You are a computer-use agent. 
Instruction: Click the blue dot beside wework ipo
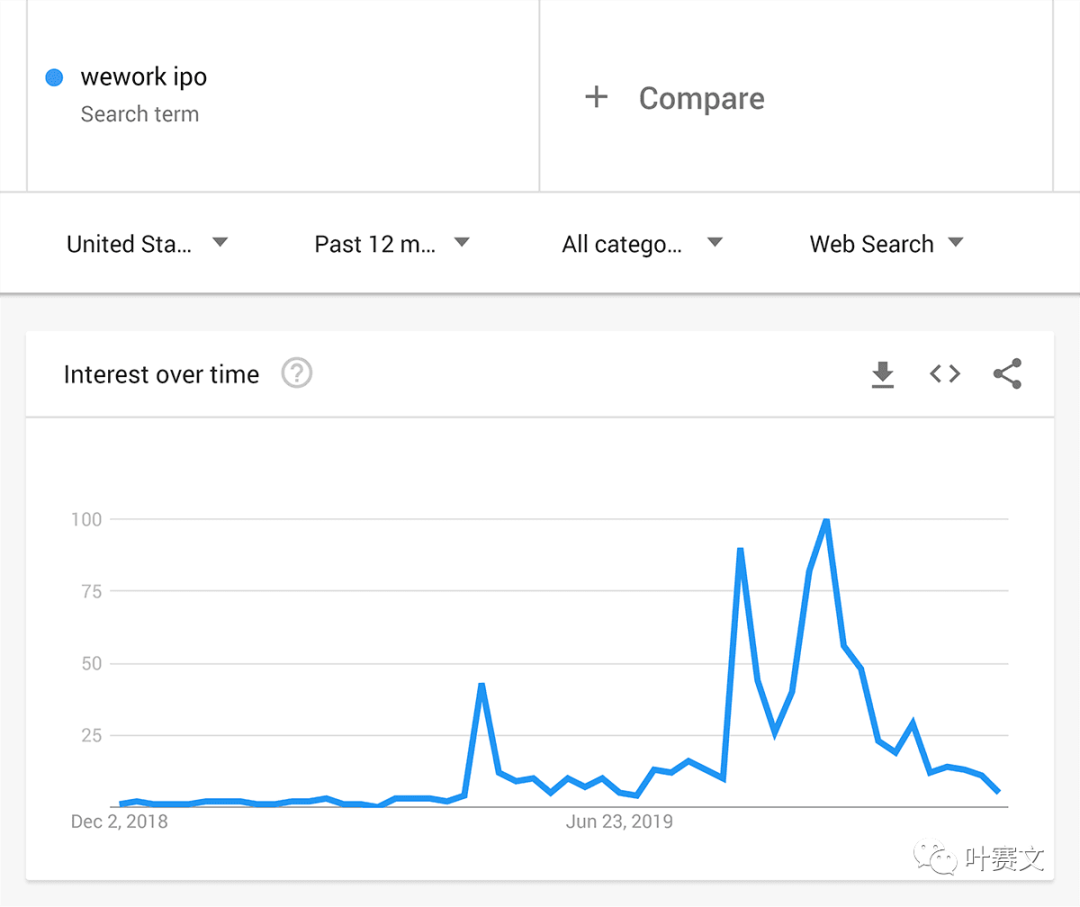point(54,77)
